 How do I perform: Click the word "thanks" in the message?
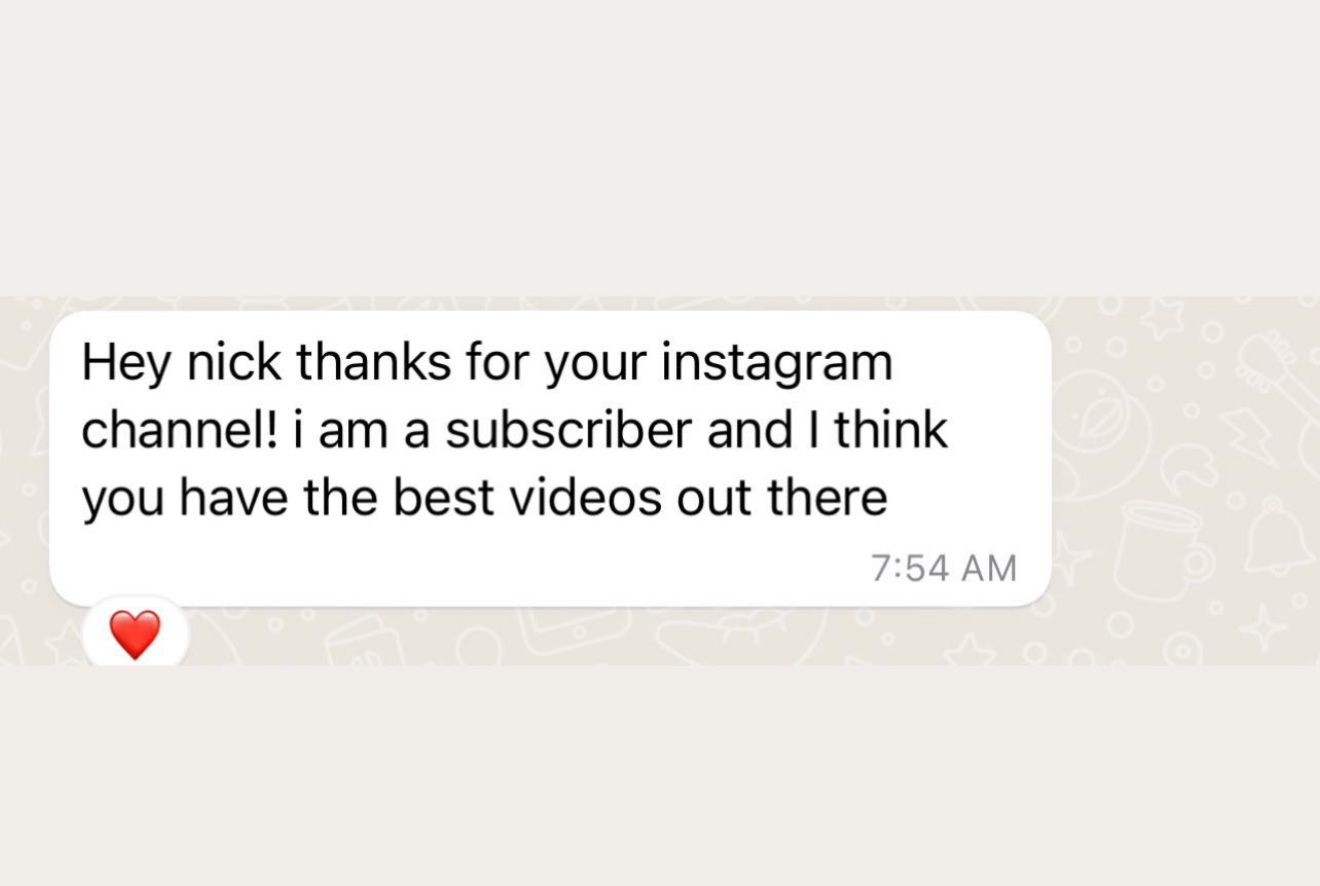(x=374, y=362)
